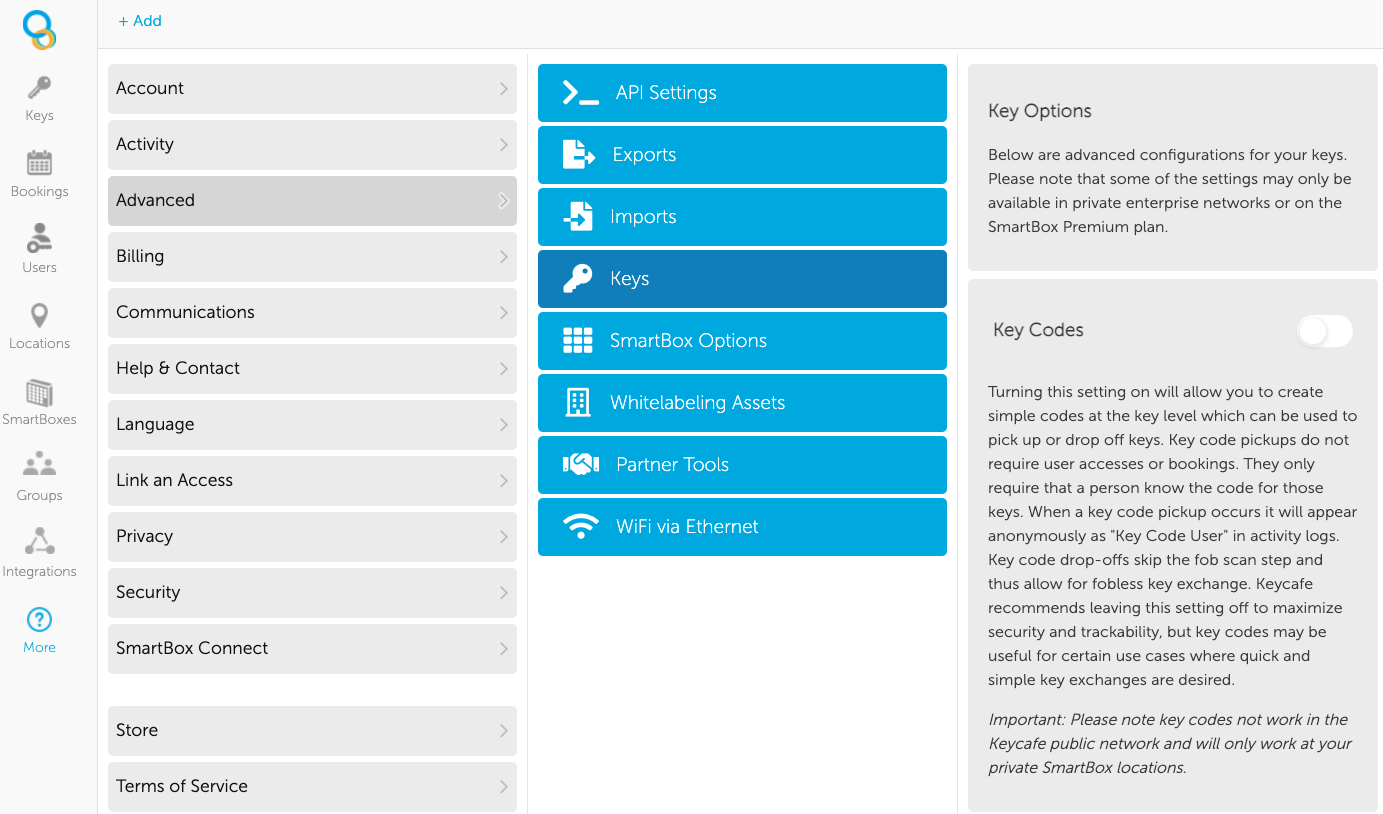
Task: Open the API Settings tile
Action: (742, 93)
